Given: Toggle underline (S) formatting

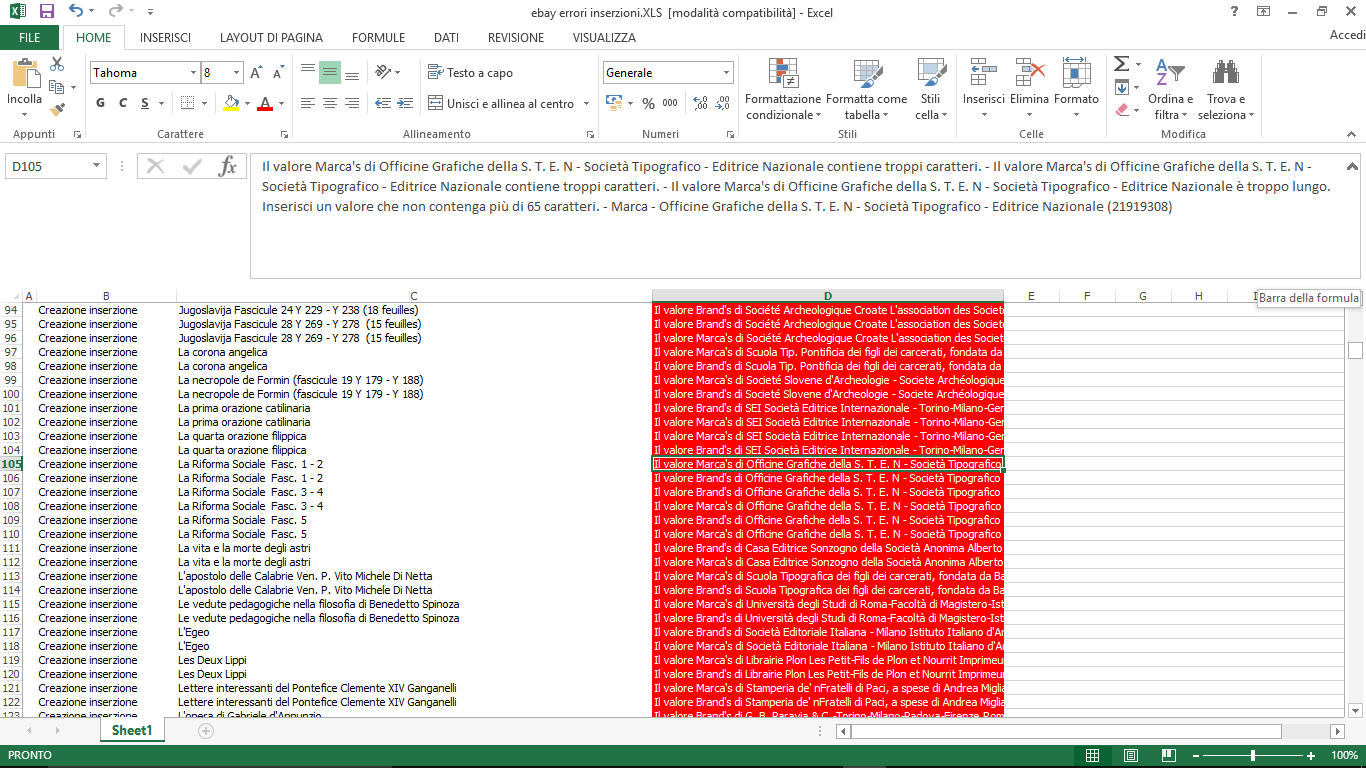Looking at the screenshot, I should [x=145, y=103].
